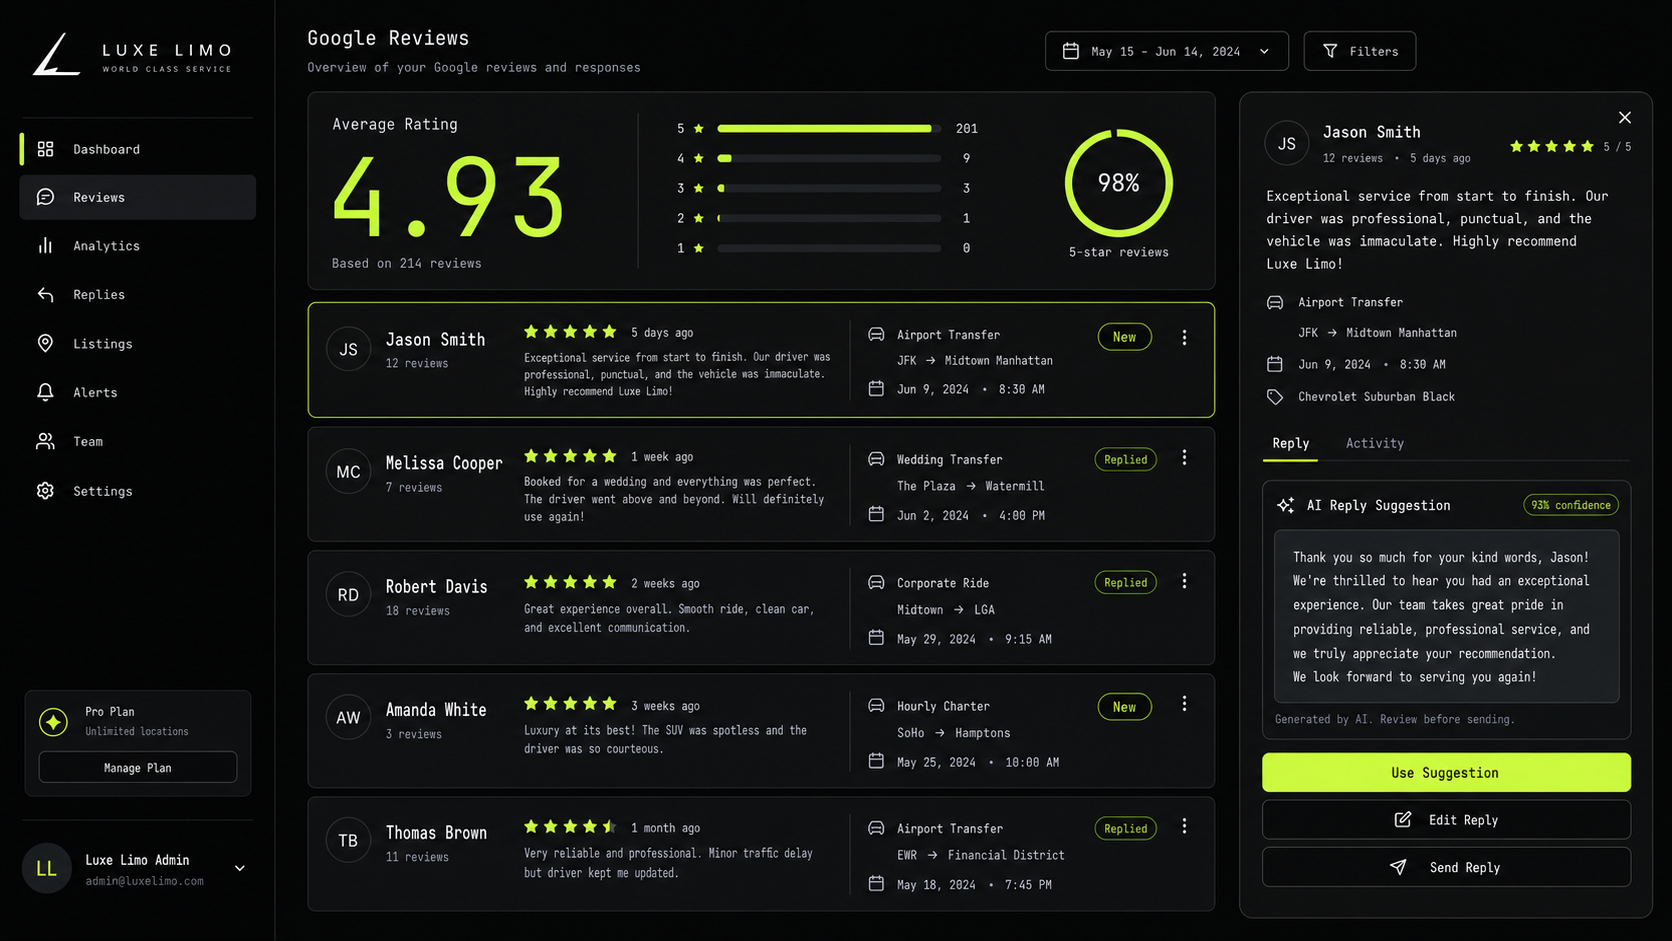Click the Edit Reply button
Viewport: 1672px width, 941px height.
click(x=1446, y=820)
